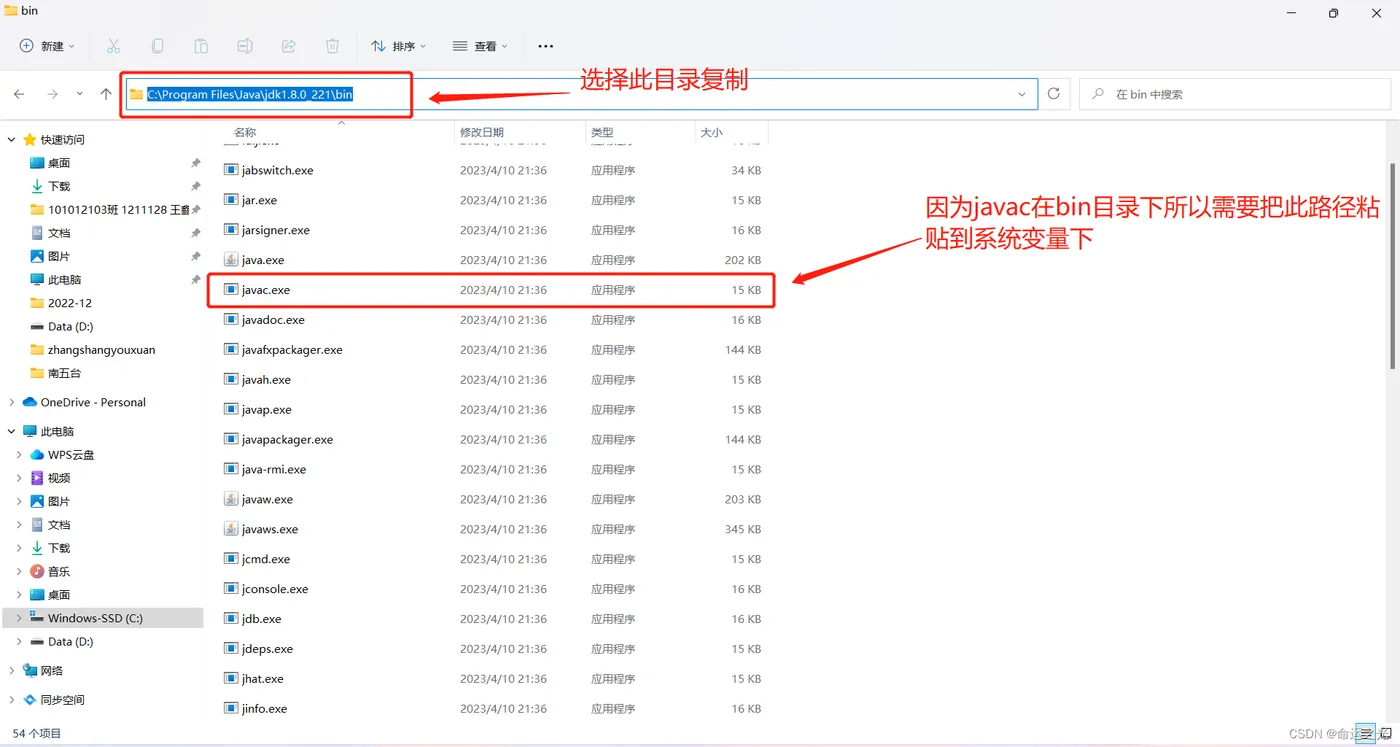Expand the 网络 tree node
Image resolution: width=1400 pixels, height=747 pixels.
point(12,670)
